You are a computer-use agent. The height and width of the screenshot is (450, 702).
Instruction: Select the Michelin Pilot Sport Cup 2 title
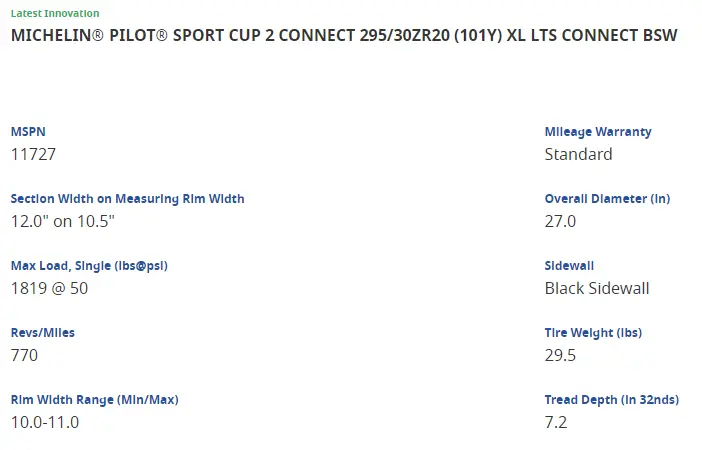344,36
